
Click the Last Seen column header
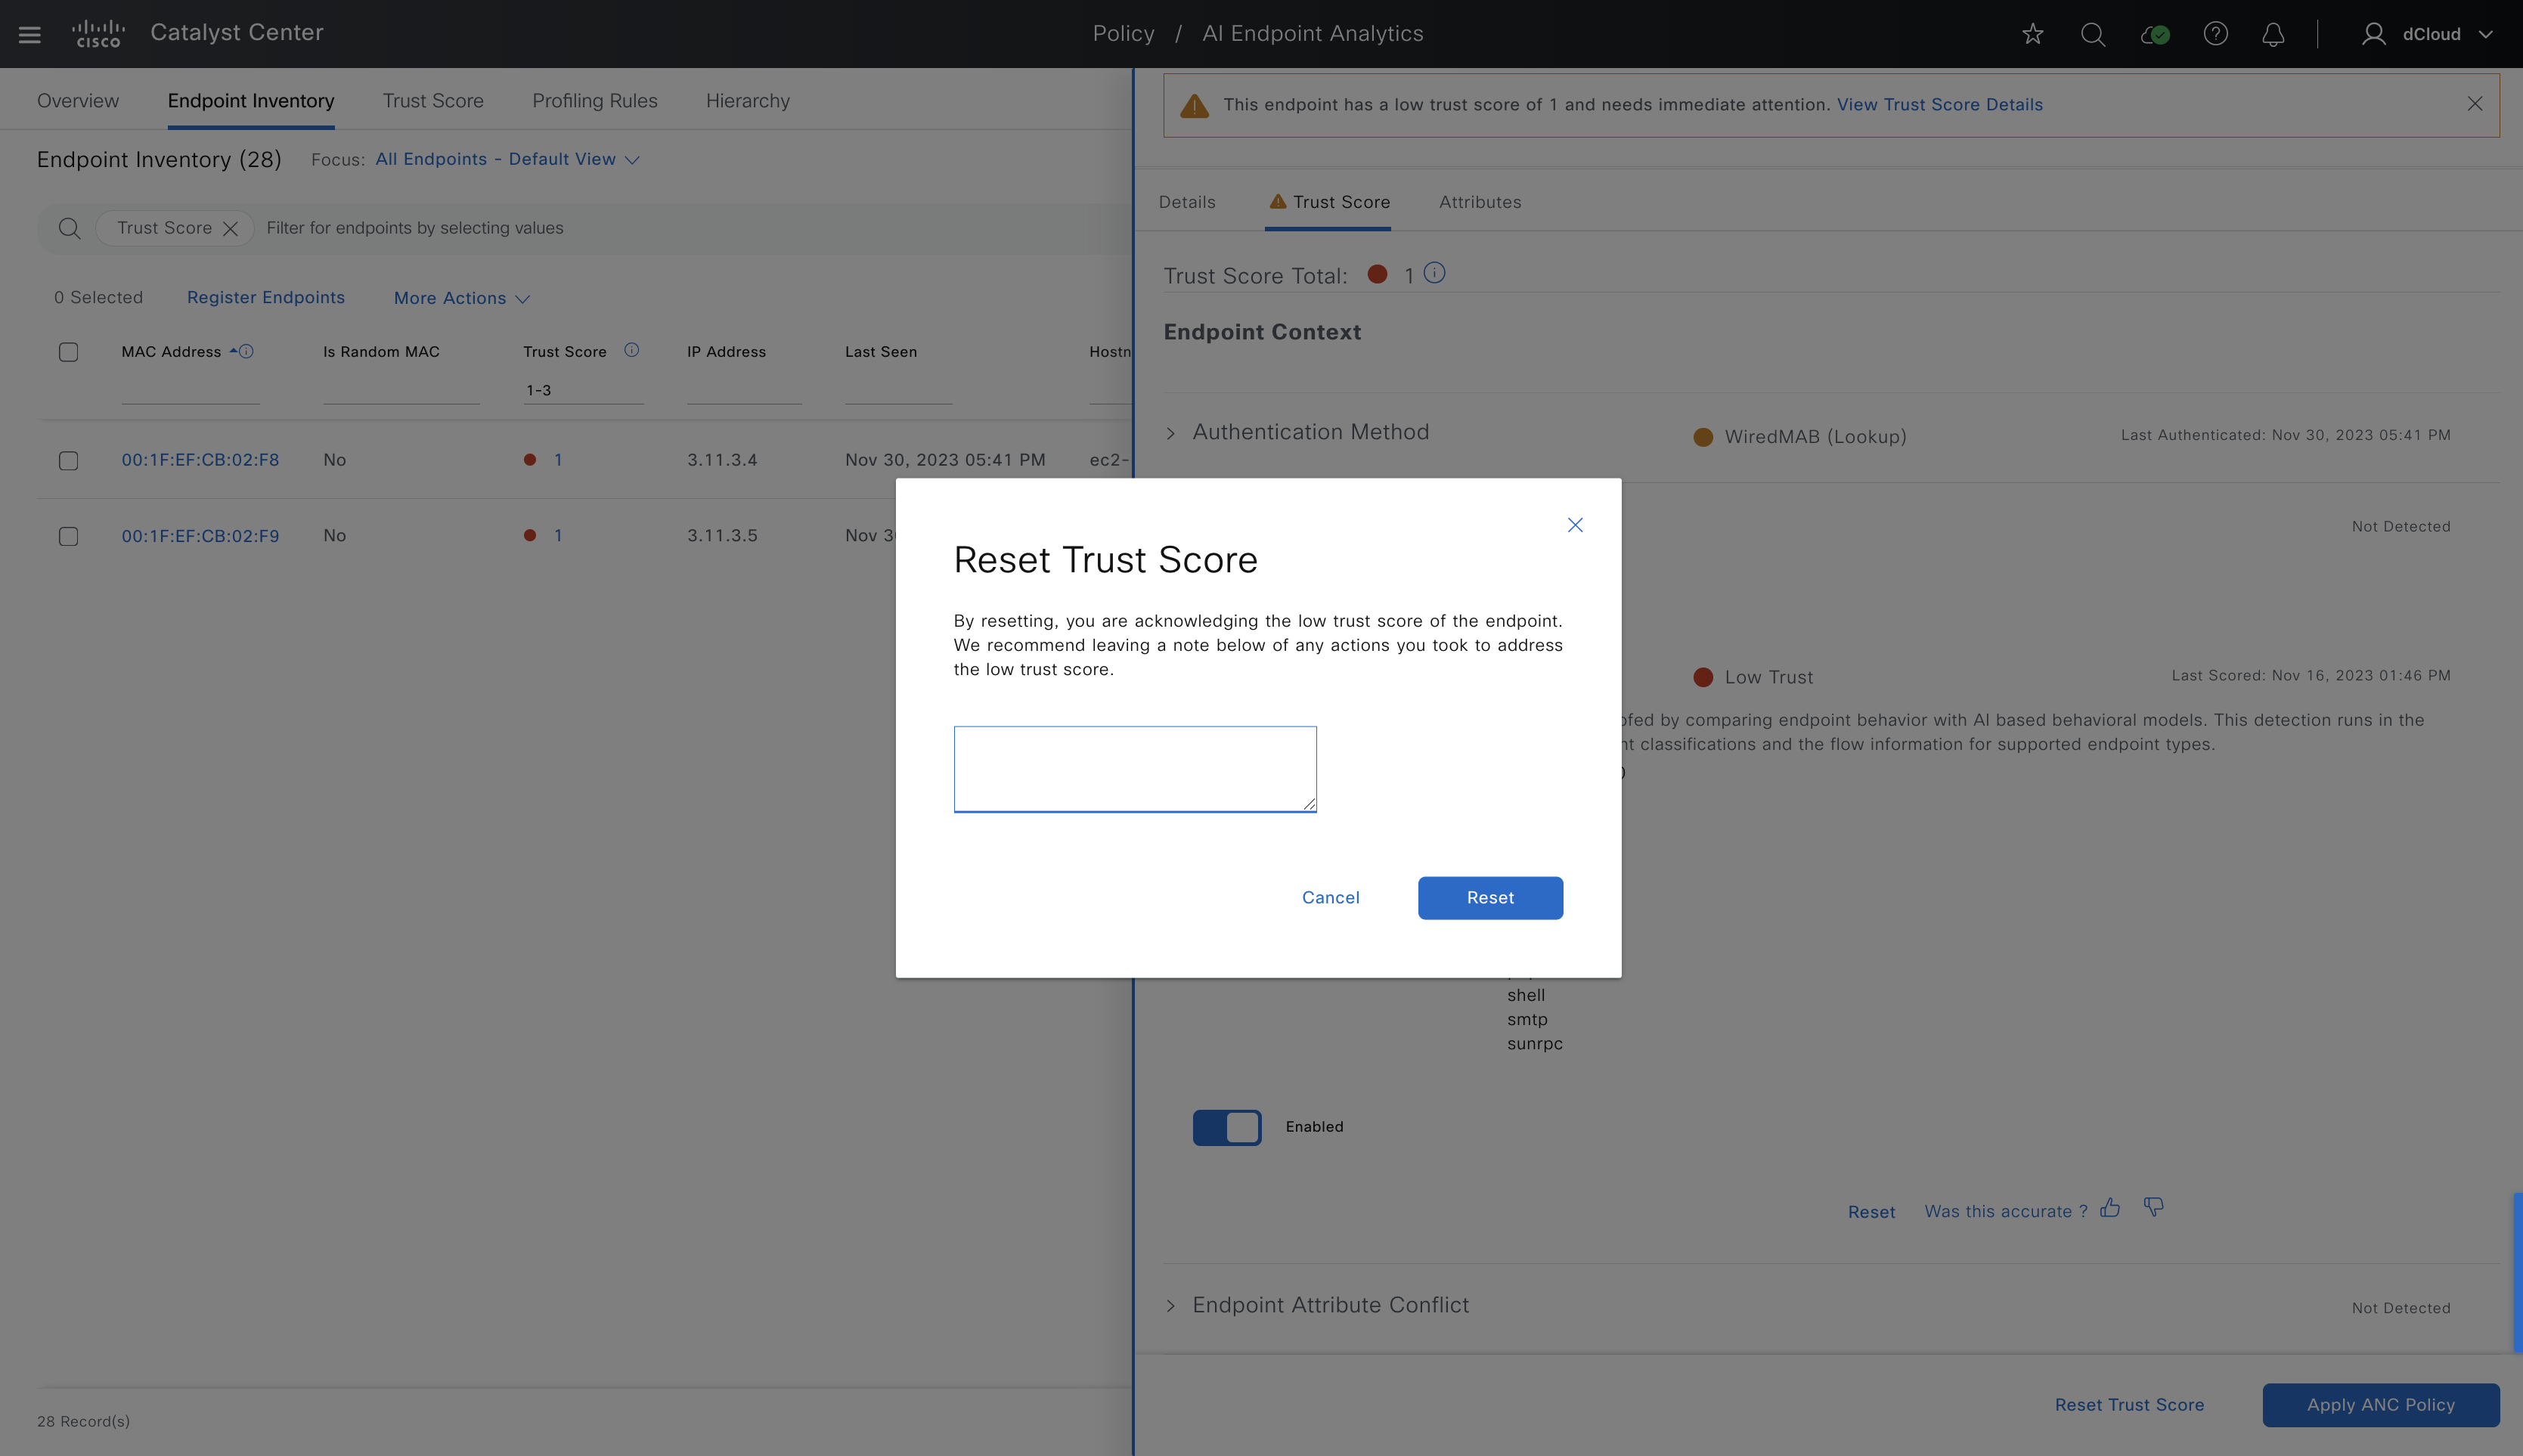click(880, 352)
